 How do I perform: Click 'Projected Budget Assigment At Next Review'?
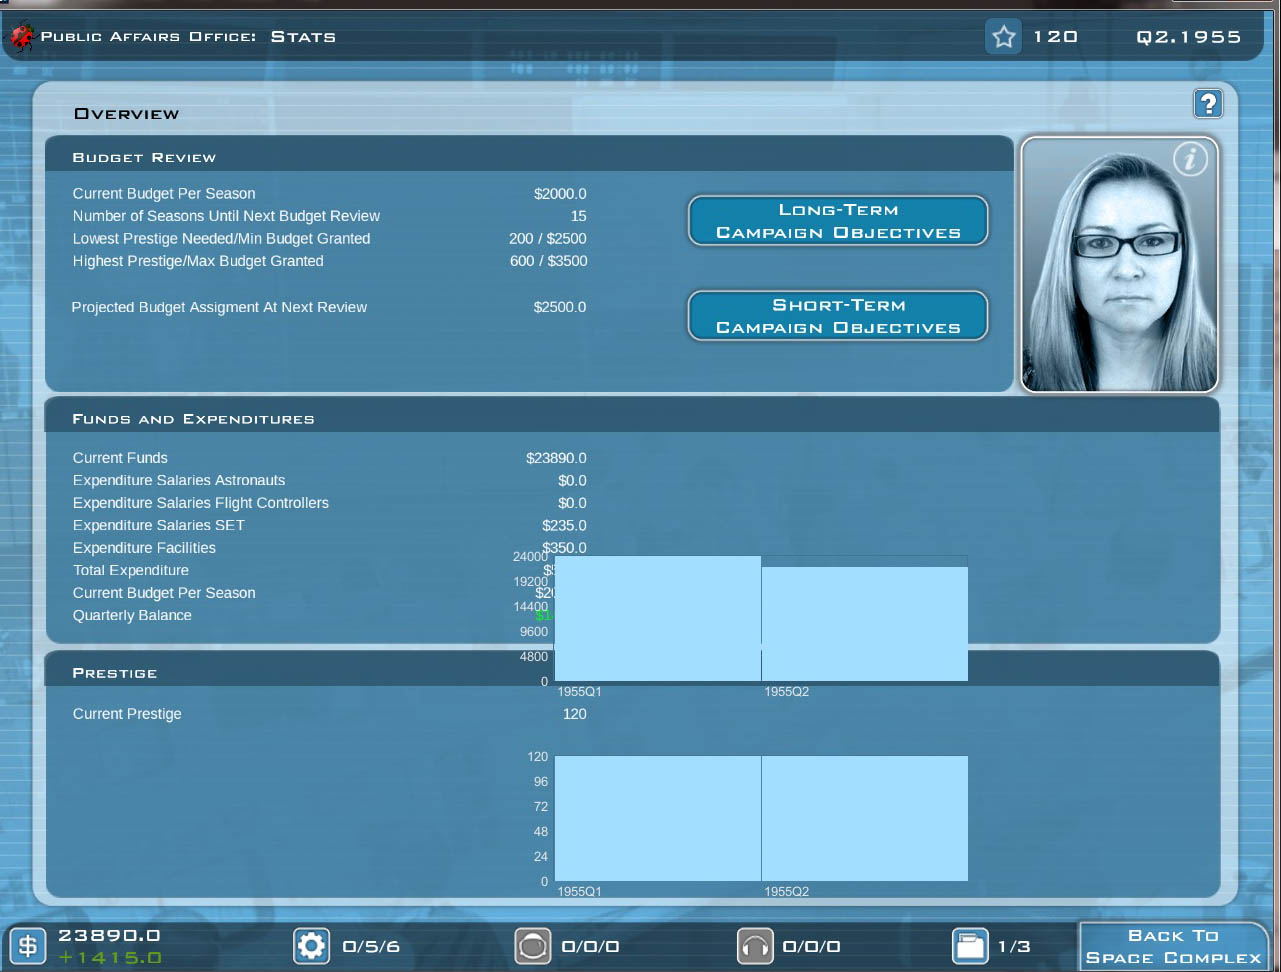(219, 307)
